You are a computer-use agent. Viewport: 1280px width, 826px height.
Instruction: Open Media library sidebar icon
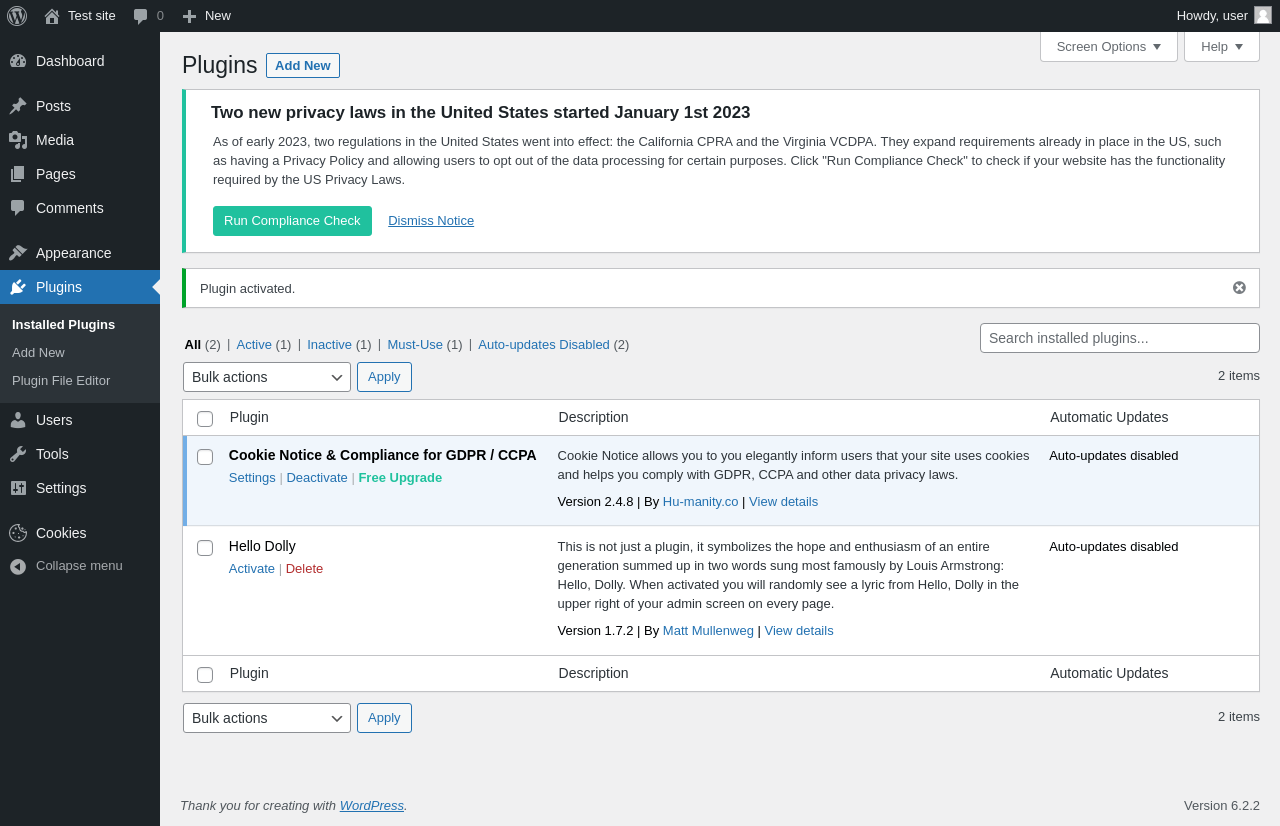18,140
